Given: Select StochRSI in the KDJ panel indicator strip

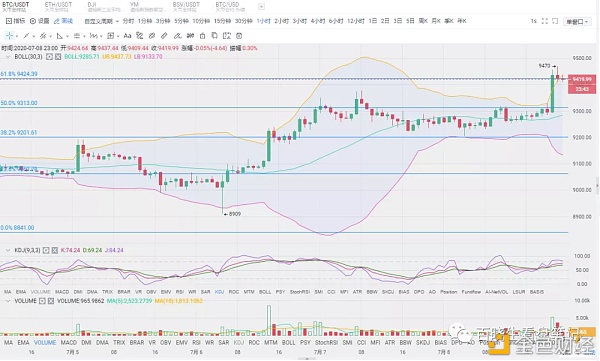Looking at the screenshot, I should tap(300, 292).
